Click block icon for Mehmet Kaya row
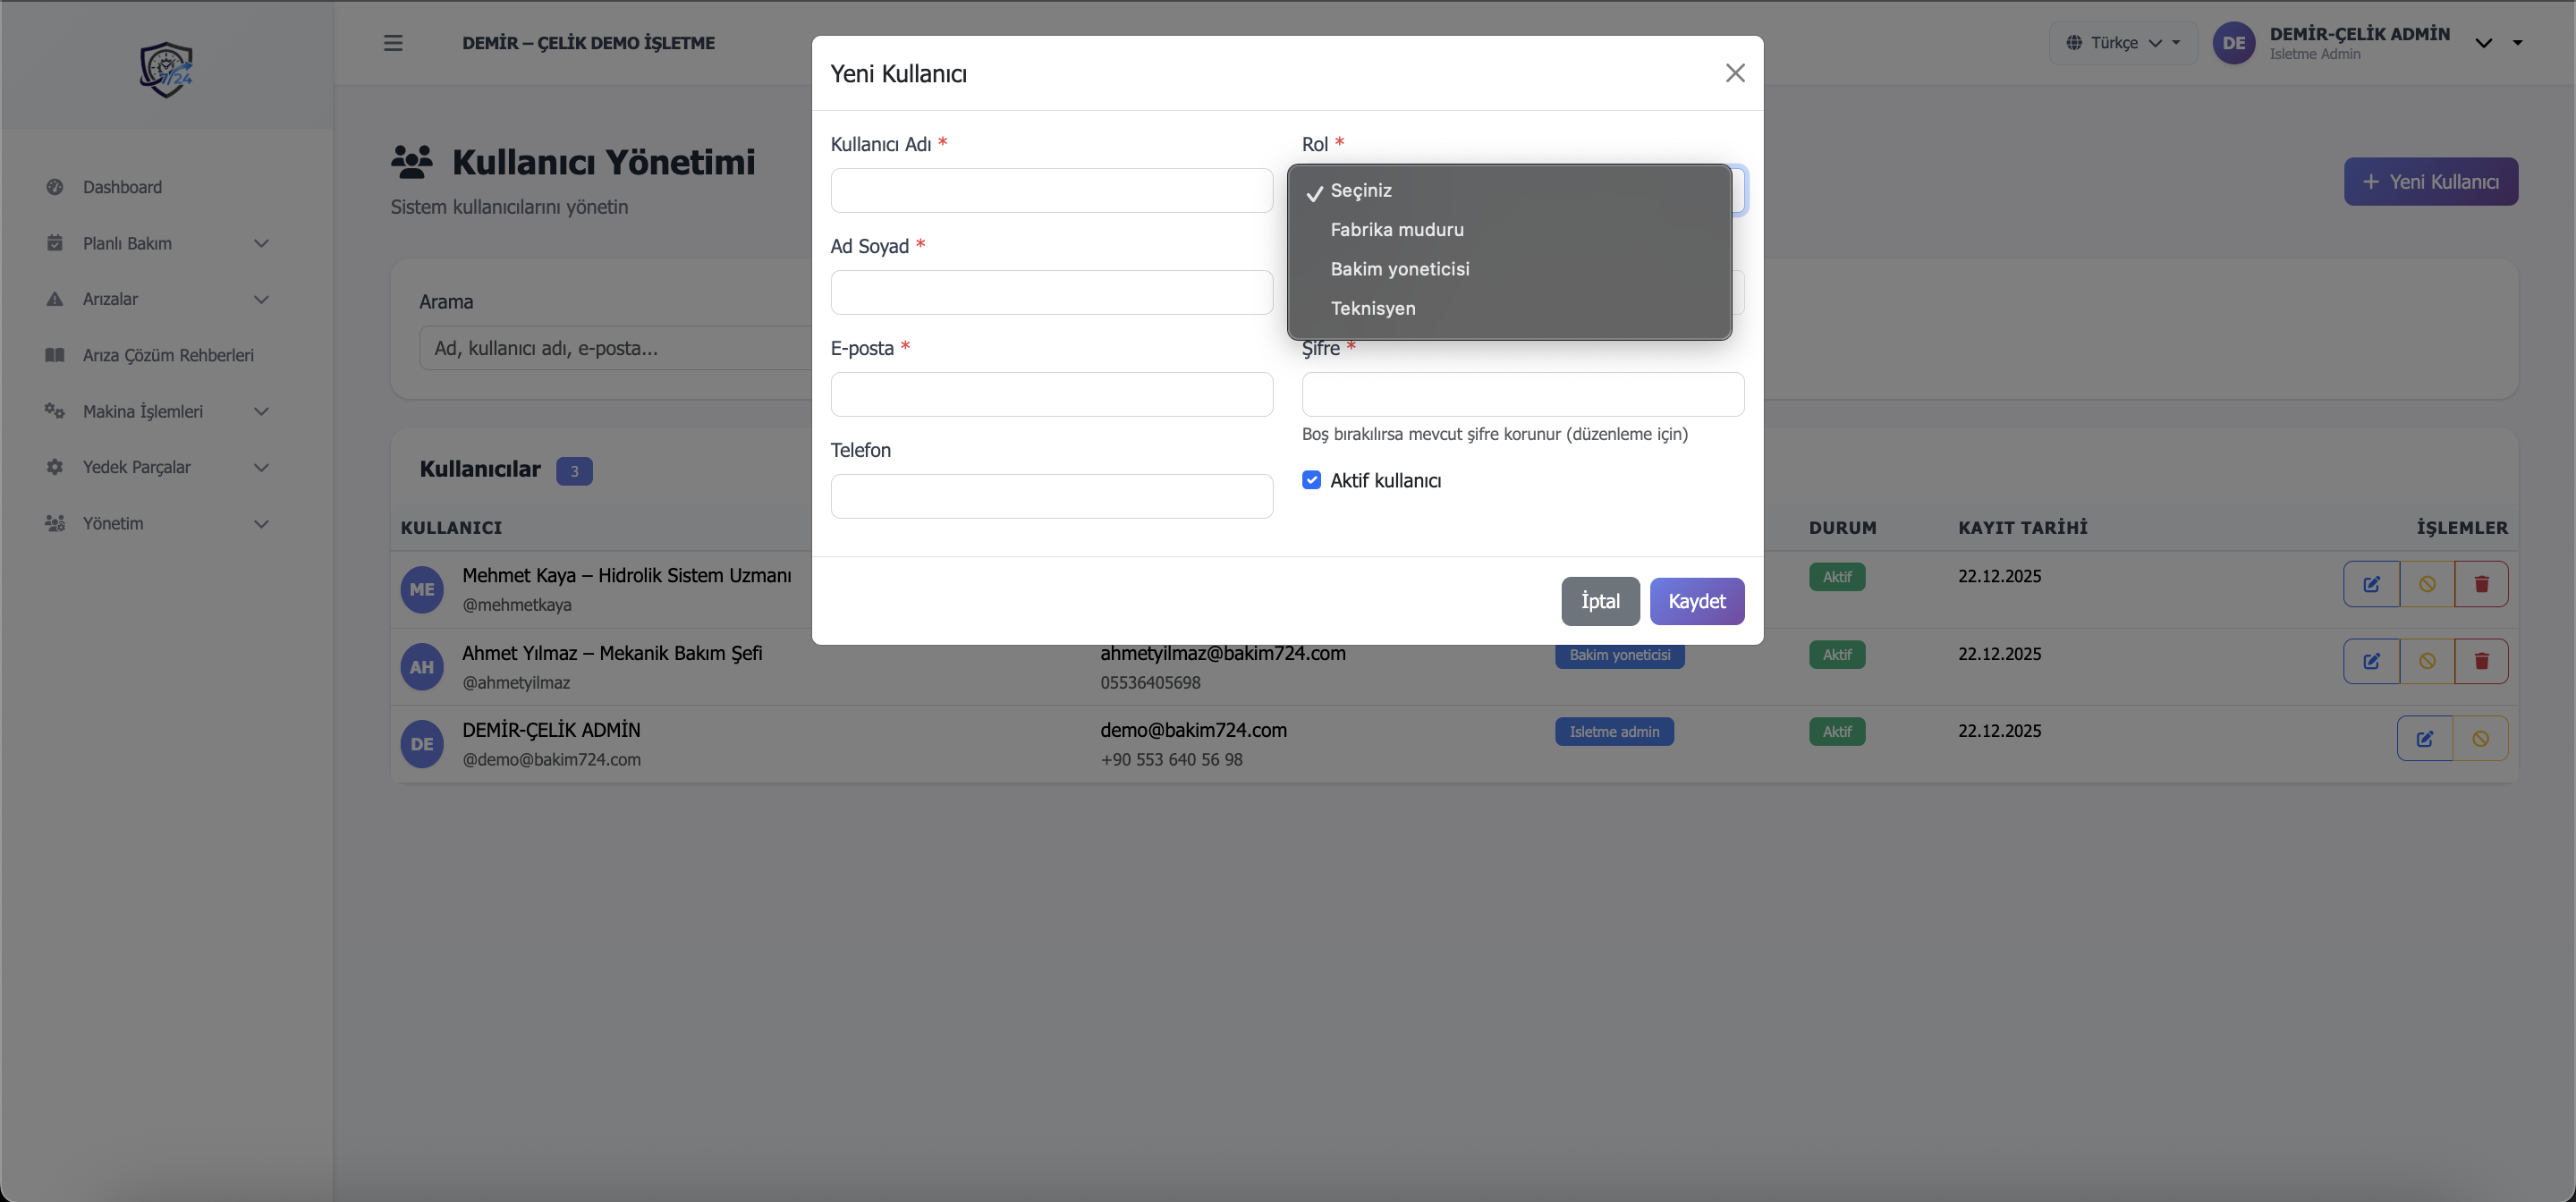This screenshot has width=2576, height=1202. pyautogui.click(x=2427, y=584)
